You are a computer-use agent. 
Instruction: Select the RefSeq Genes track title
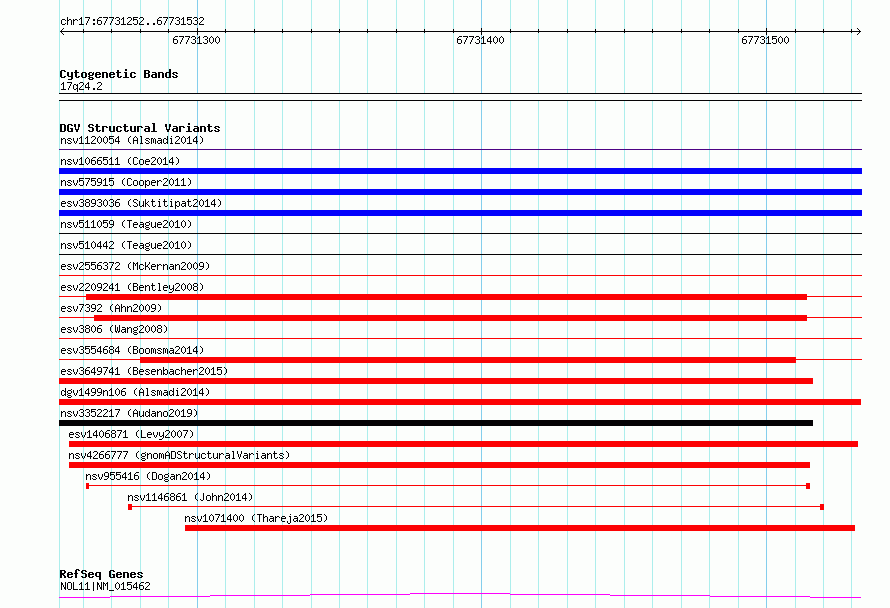click(x=101, y=574)
